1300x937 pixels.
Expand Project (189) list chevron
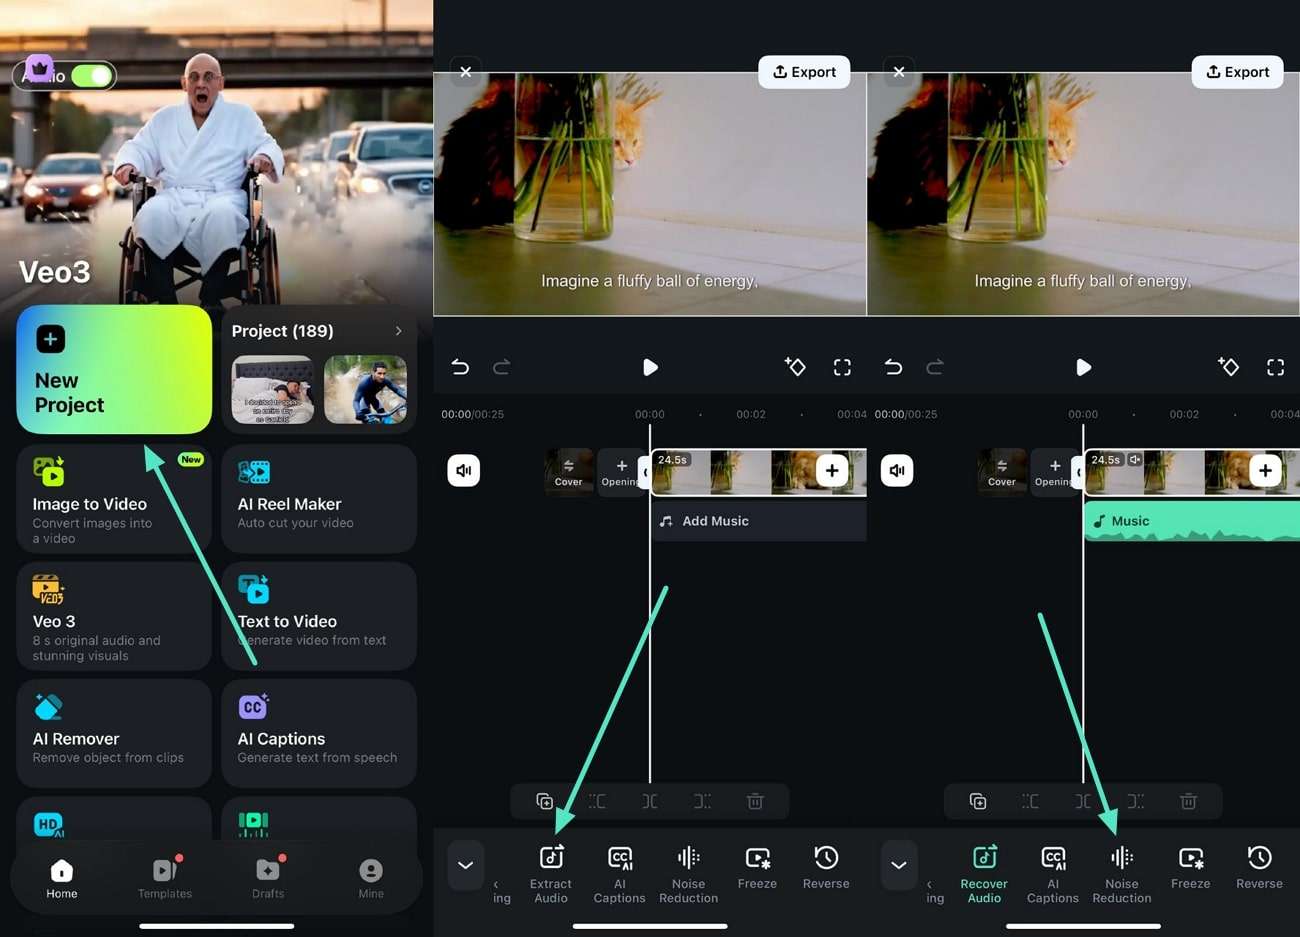398,331
